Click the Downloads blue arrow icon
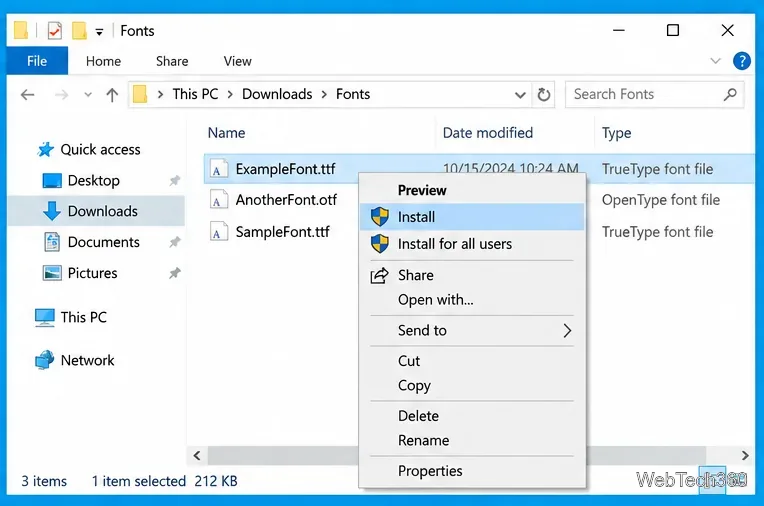Screen dimensions: 764x506 [52, 211]
